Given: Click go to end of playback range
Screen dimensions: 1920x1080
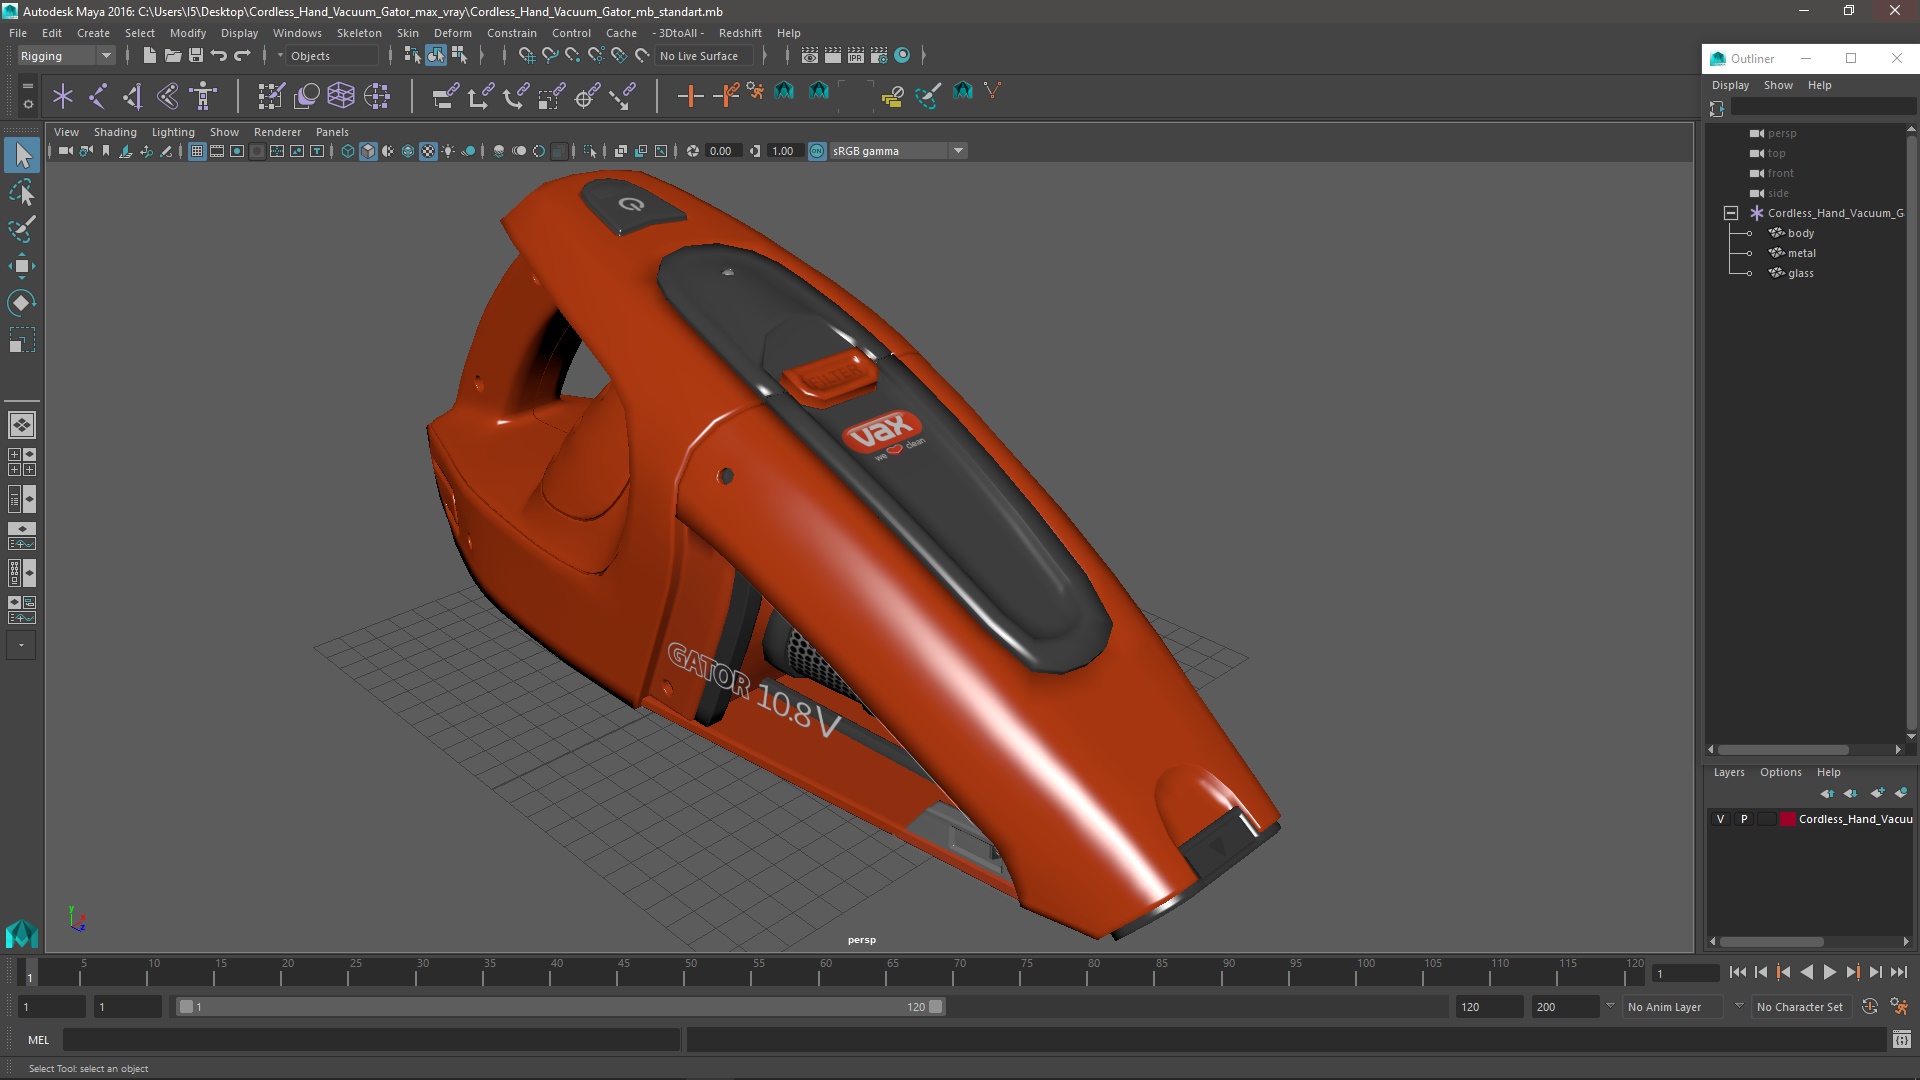Looking at the screenshot, I should (1899, 972).
